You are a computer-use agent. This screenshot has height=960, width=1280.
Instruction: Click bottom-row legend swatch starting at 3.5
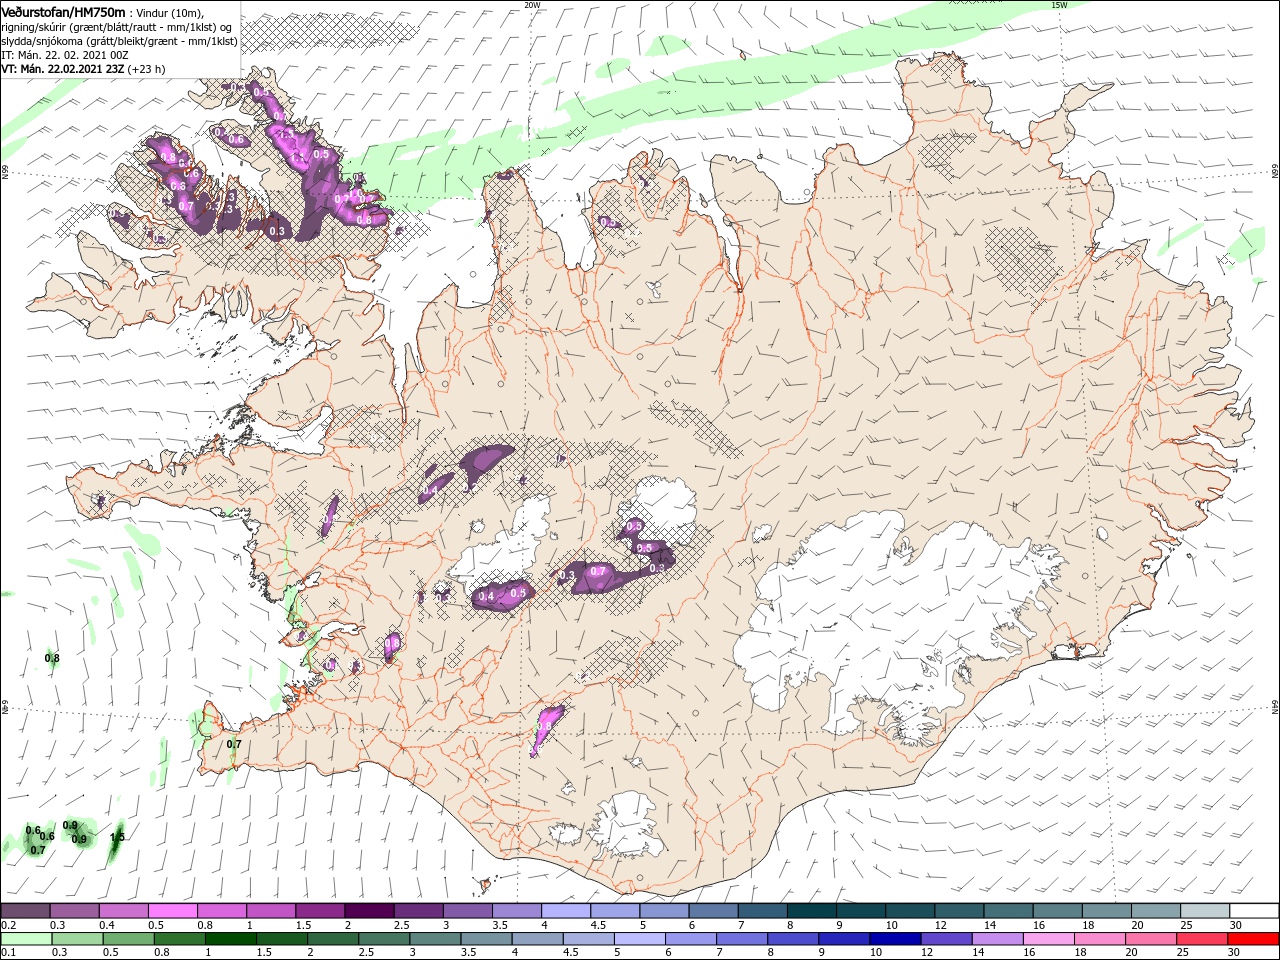tap(487, 939)
